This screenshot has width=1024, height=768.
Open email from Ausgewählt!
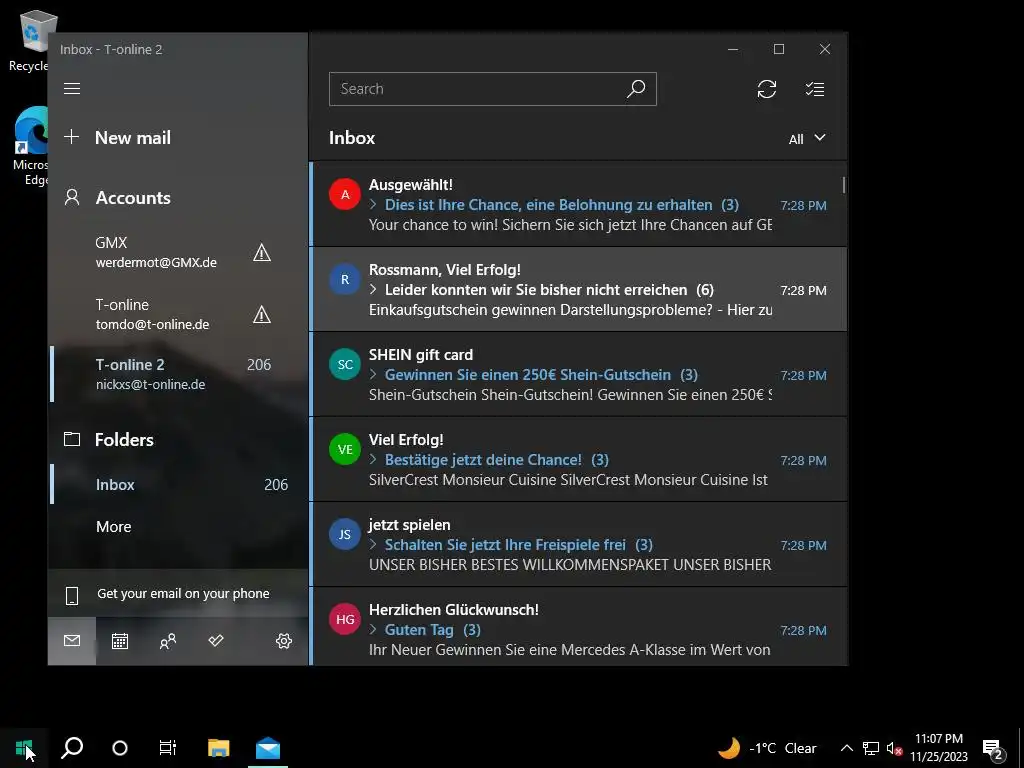point(579,204)
